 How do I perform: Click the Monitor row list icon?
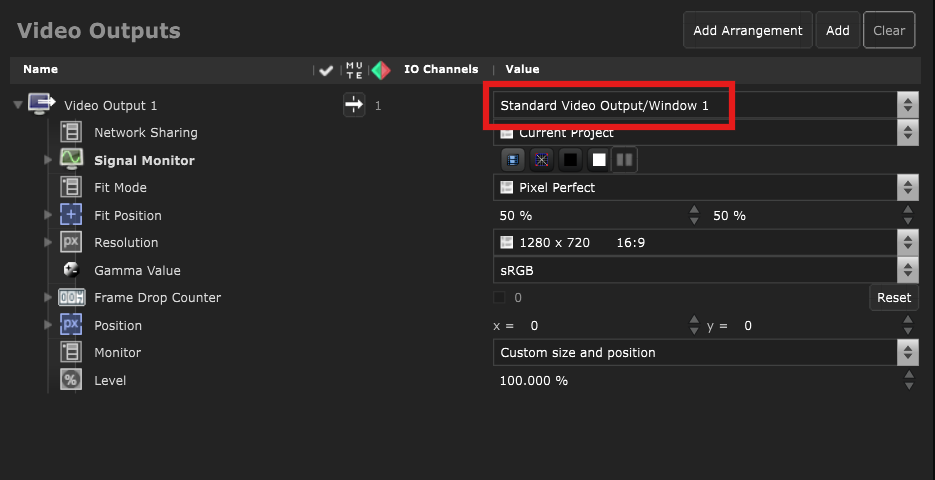click(x=71, y=352)
